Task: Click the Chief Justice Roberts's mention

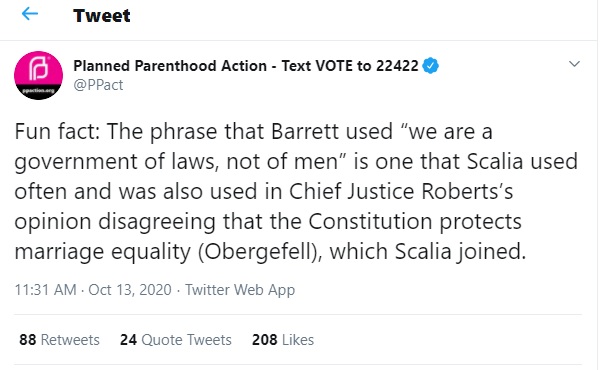Action: (401, 191)
